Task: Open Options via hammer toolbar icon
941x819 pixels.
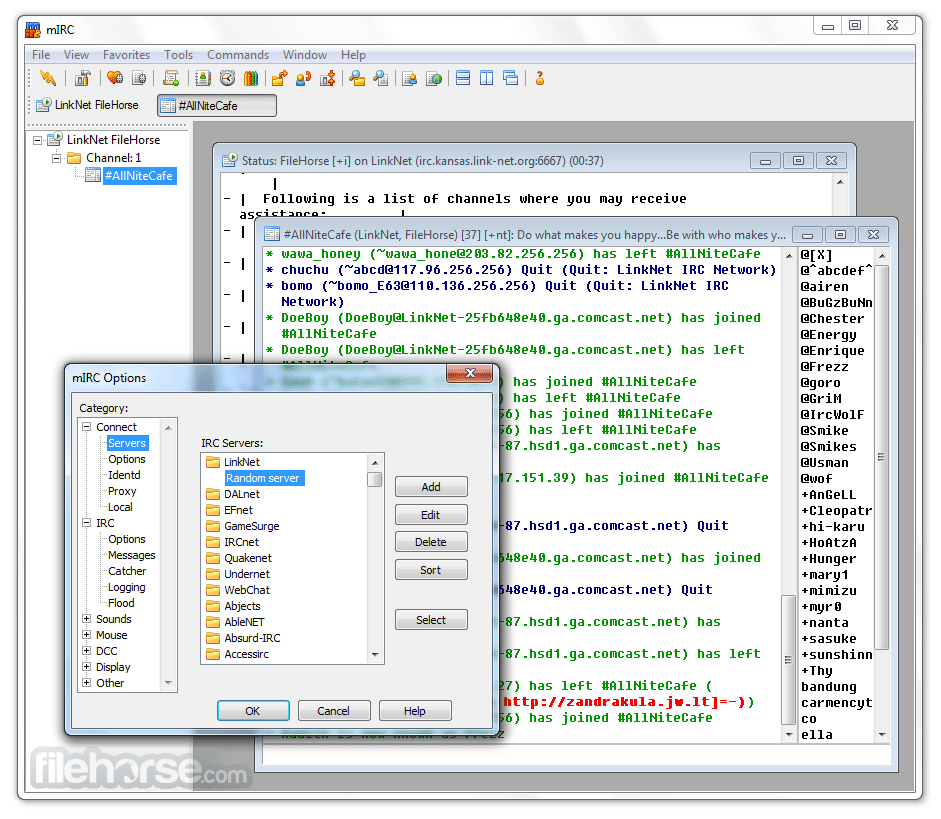Action: tap(83, 78)
